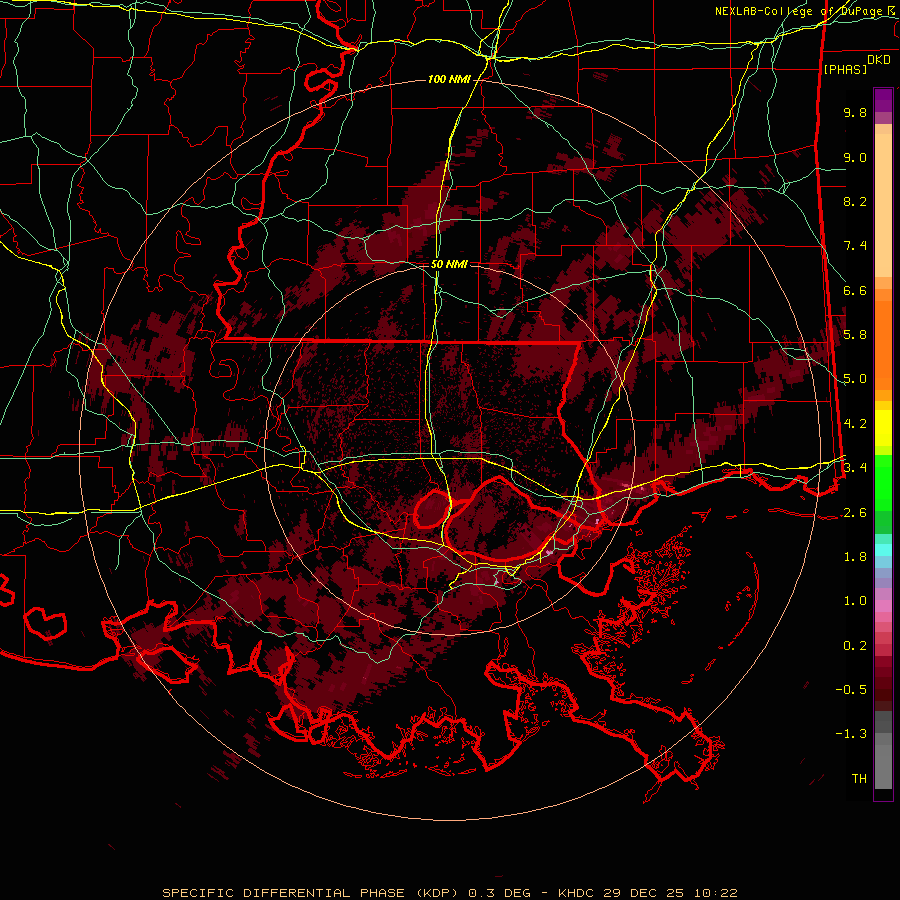Click the 3.4 value on the color scale
The width and height of the screenshot is (900, 900).
[855, 468]
